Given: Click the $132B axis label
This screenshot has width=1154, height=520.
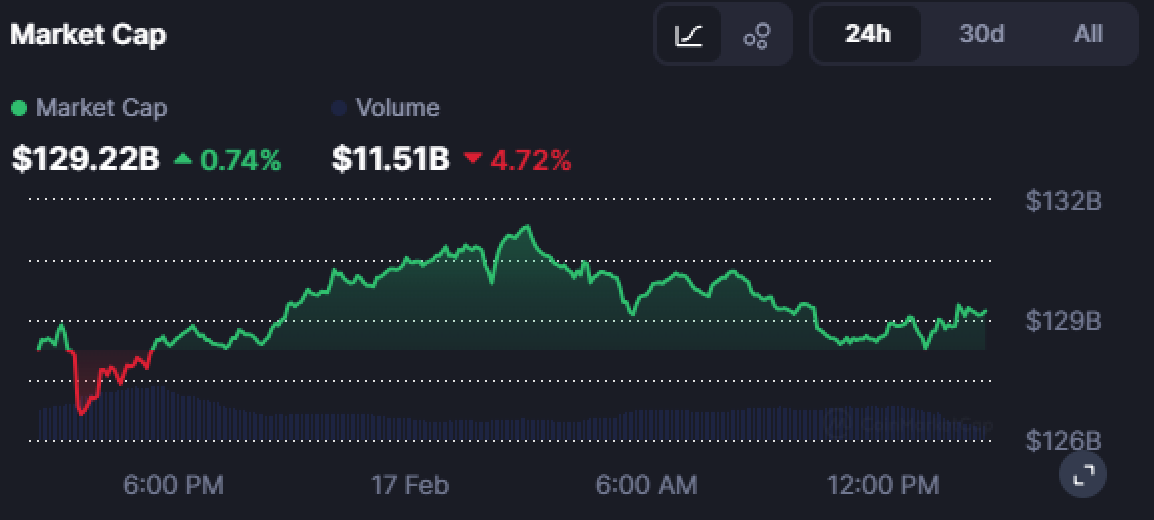Looking at the screenshot, I should pyautogui.click(x=1063, y=201).
